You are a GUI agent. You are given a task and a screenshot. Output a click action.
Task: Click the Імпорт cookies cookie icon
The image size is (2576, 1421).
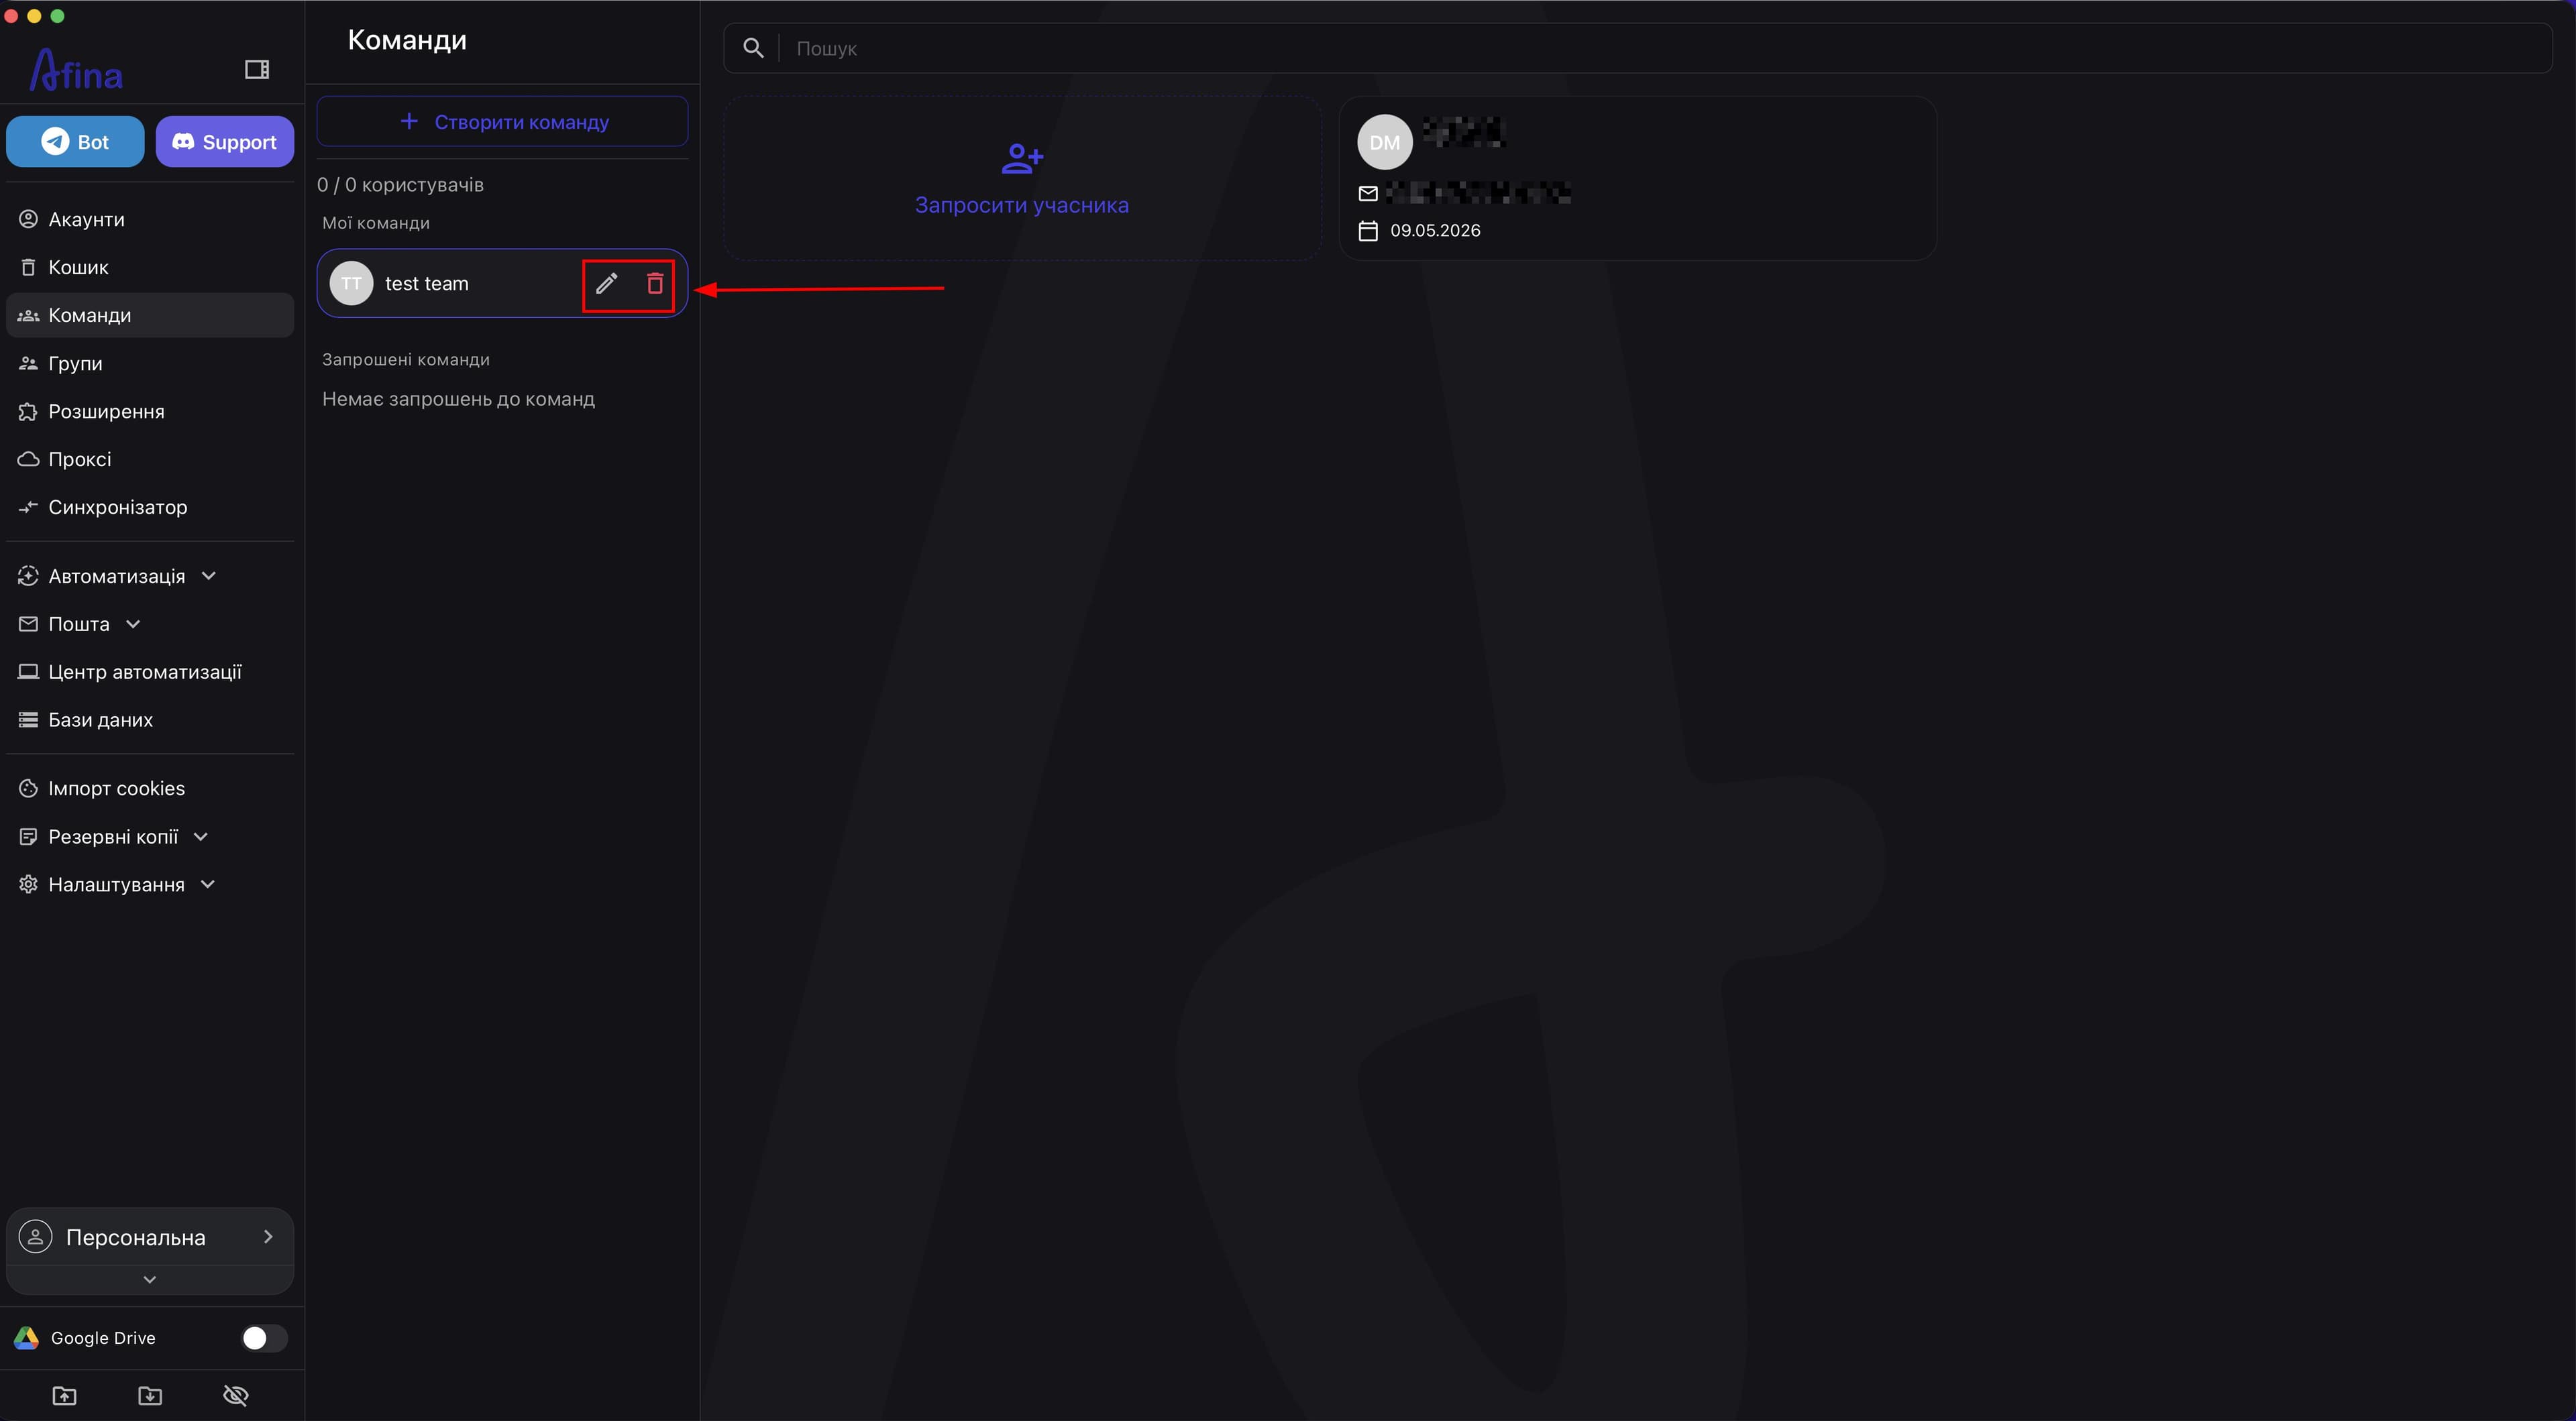point(28,788)
